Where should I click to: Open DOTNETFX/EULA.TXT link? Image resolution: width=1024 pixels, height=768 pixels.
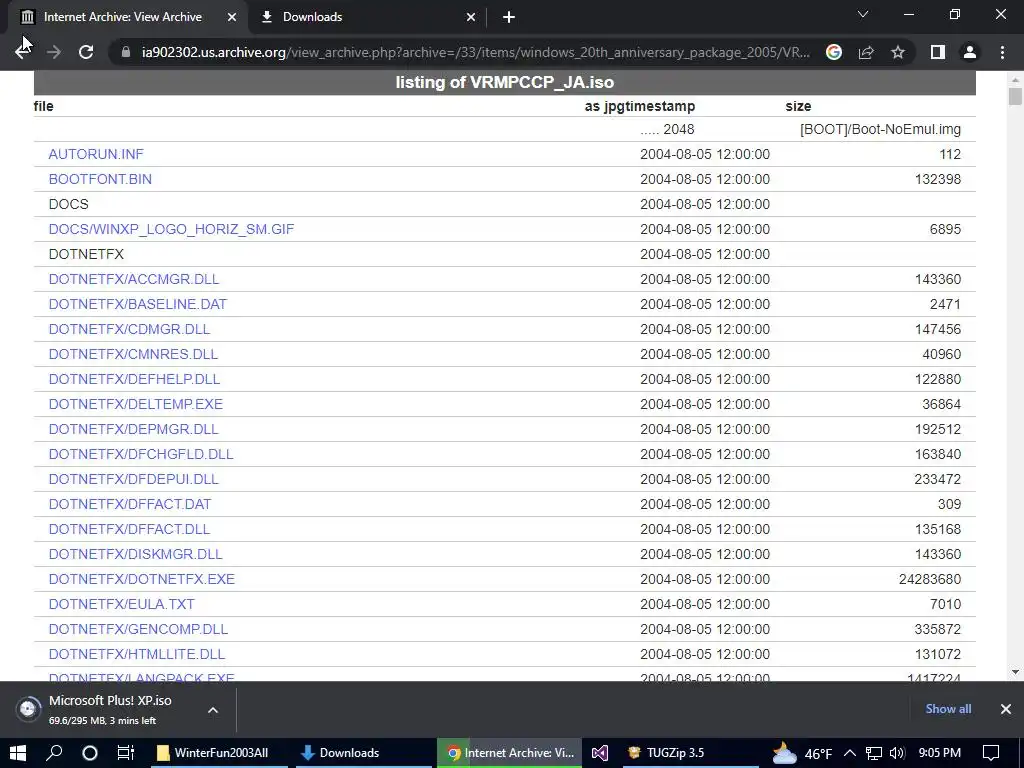[121, 604]
